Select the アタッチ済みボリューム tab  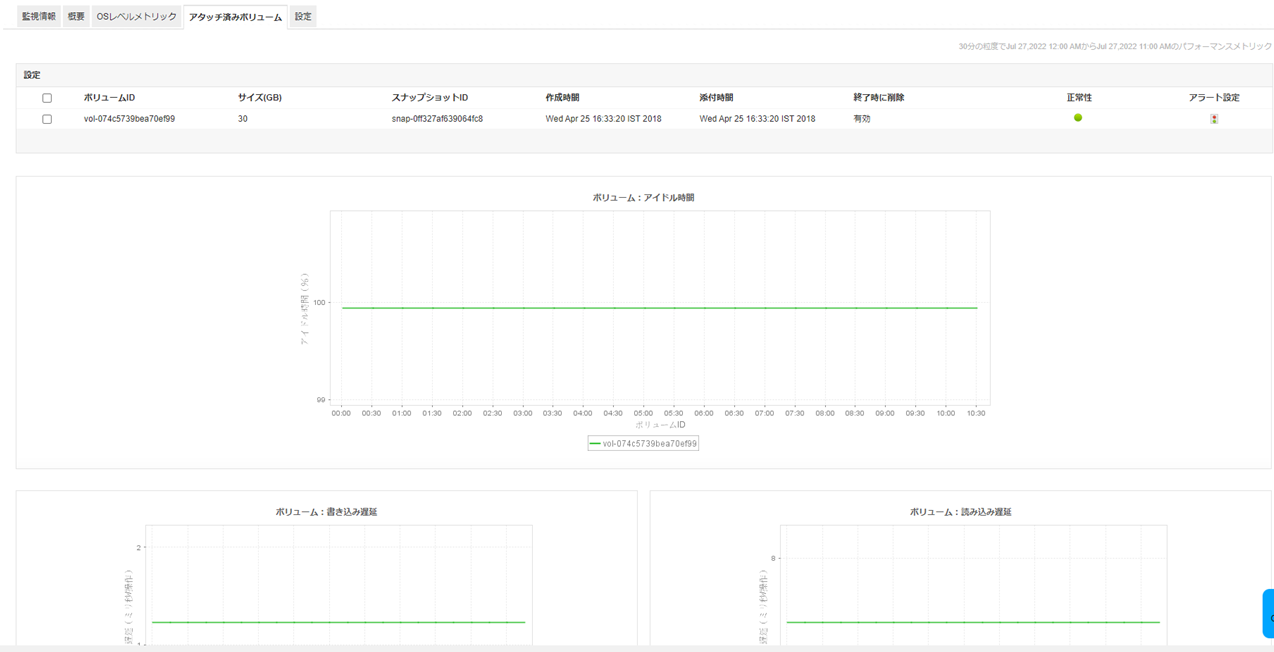235,17
